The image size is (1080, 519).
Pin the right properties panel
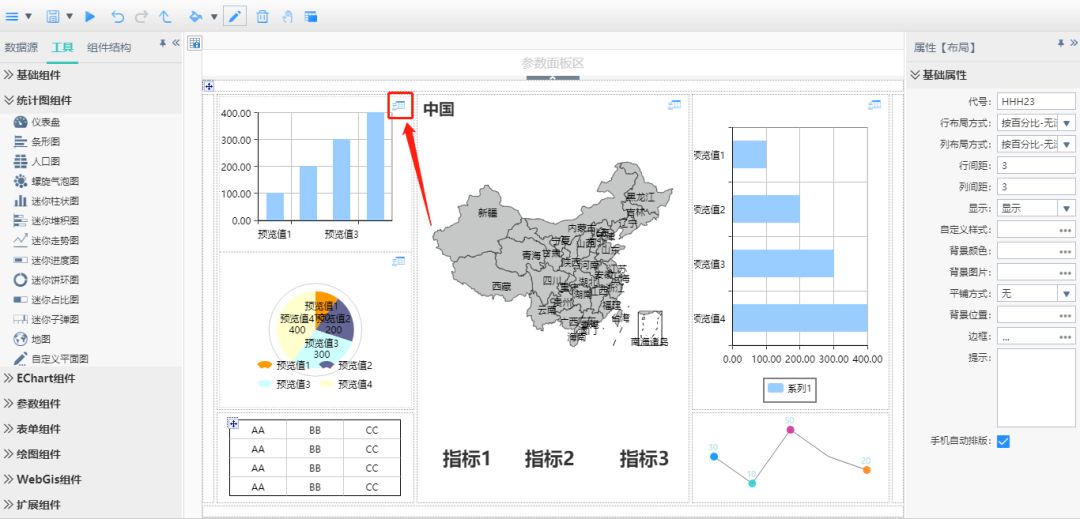tap(1061, 45)
